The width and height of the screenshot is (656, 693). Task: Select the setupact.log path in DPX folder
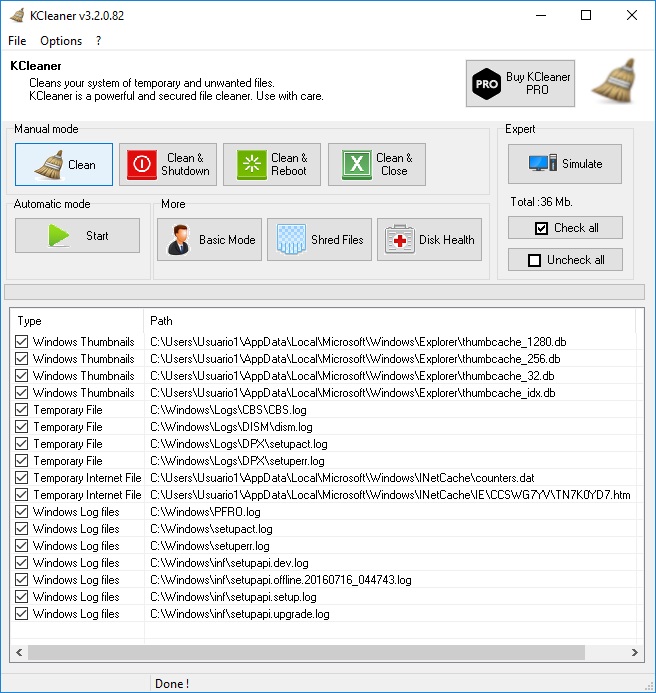[x=239, y=444]
